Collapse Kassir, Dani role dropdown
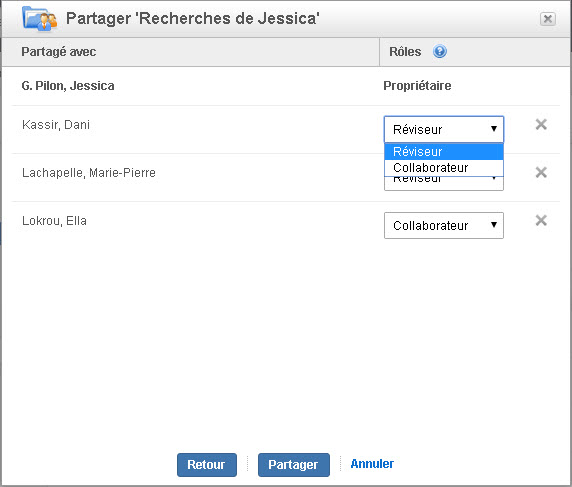This screenshot has height=487, width=572. coord(444,130)
